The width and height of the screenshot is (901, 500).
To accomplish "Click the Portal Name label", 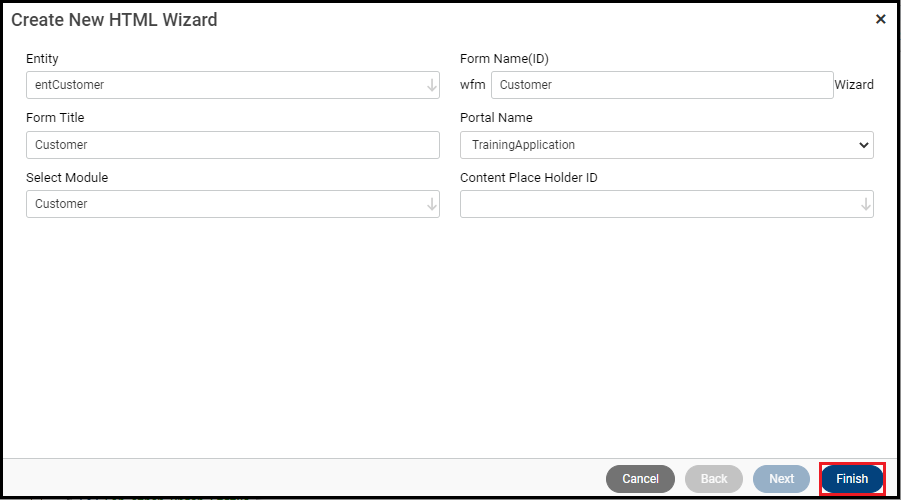I will [496, 118].
